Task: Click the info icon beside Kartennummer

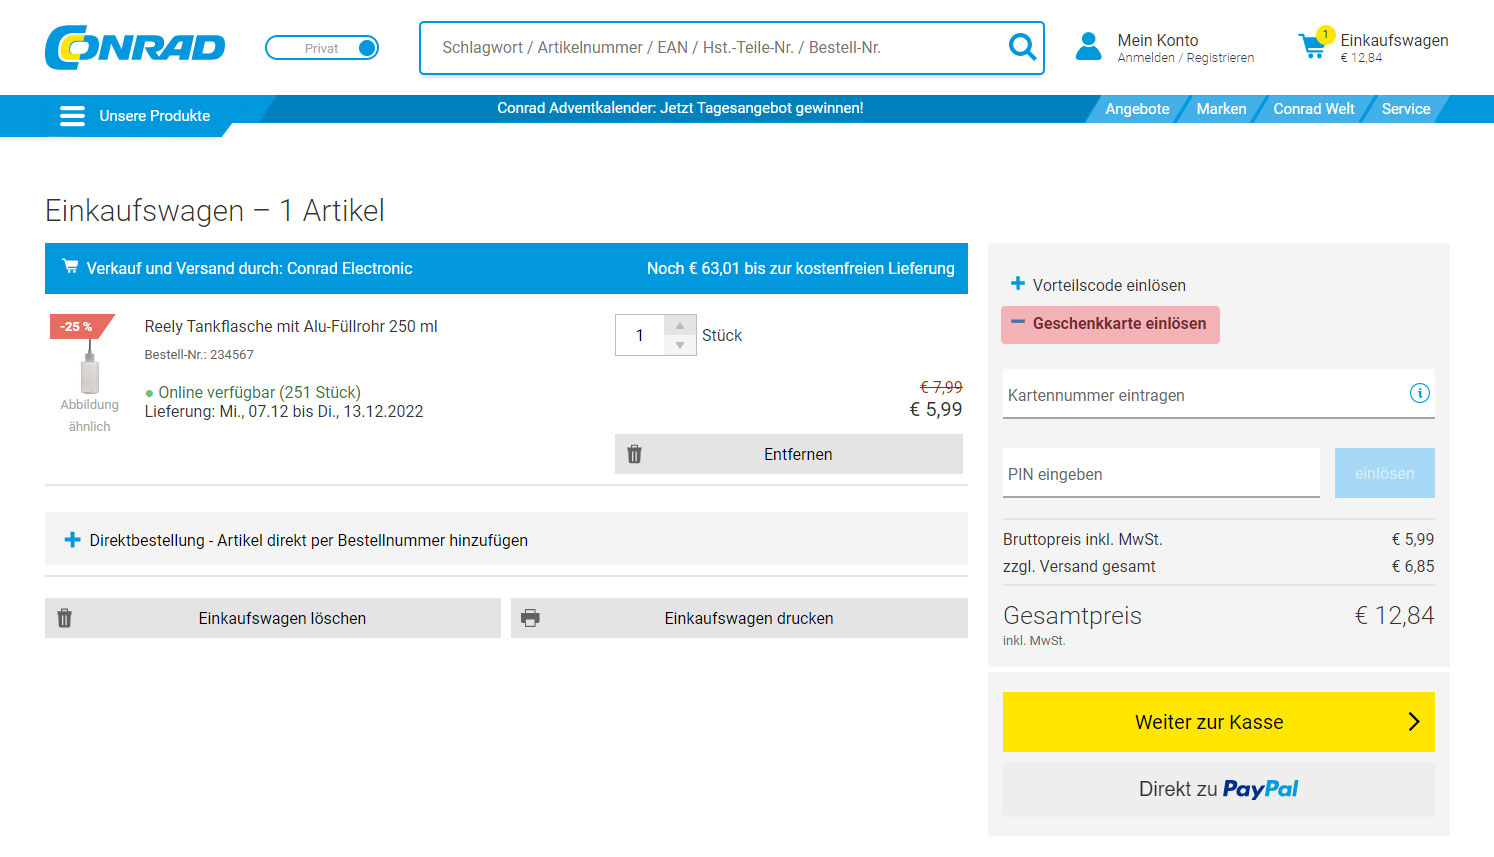Action: 1419,393
